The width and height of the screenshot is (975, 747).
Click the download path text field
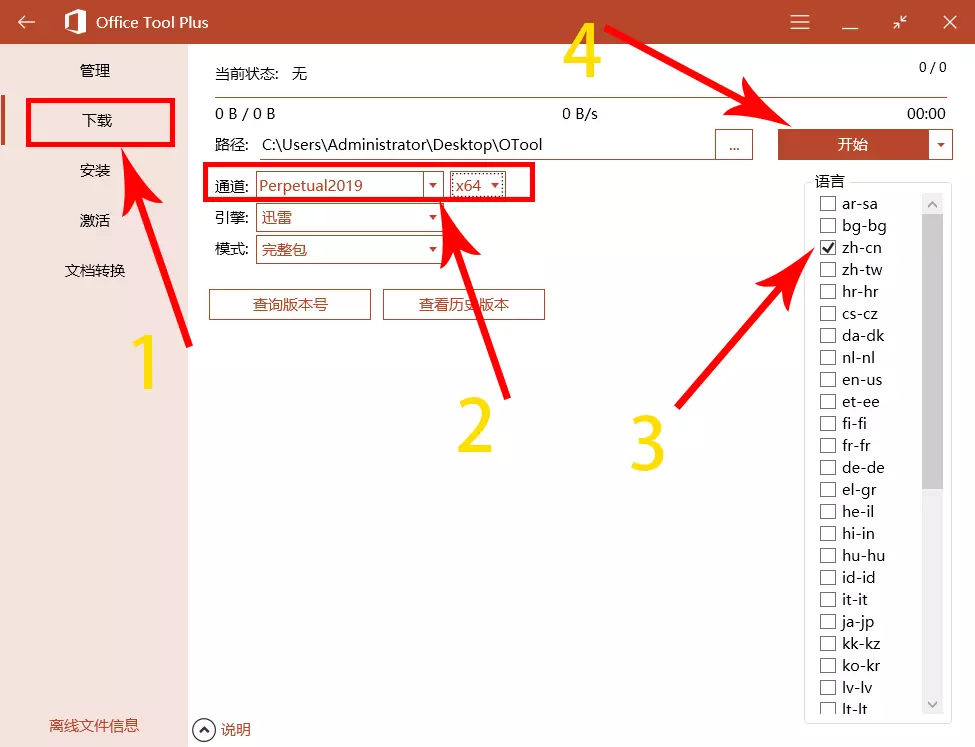[x=487, y=144]
